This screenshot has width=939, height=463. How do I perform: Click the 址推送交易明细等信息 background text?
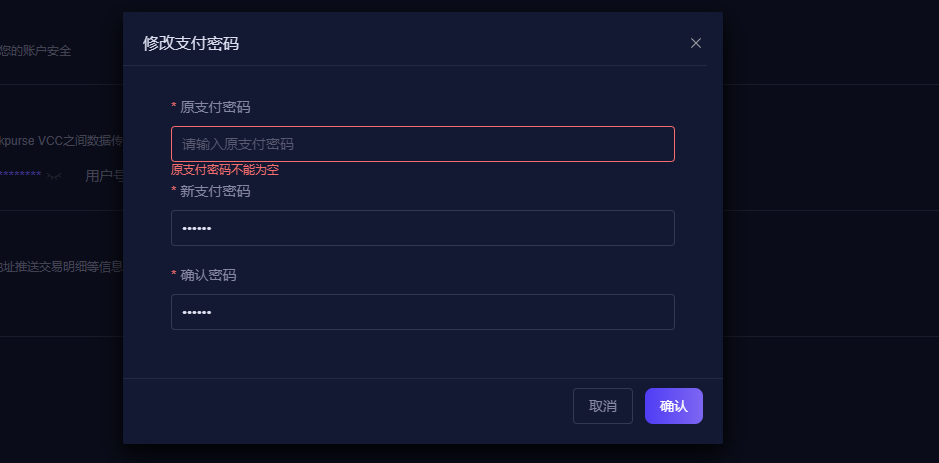pyautogui.click(x=61, y=267)
